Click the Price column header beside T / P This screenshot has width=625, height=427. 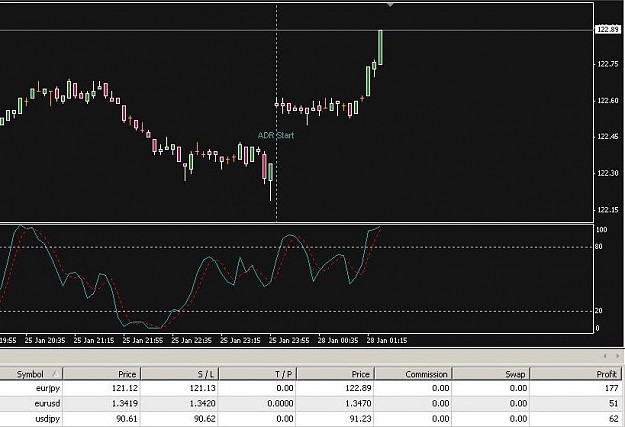336,374
